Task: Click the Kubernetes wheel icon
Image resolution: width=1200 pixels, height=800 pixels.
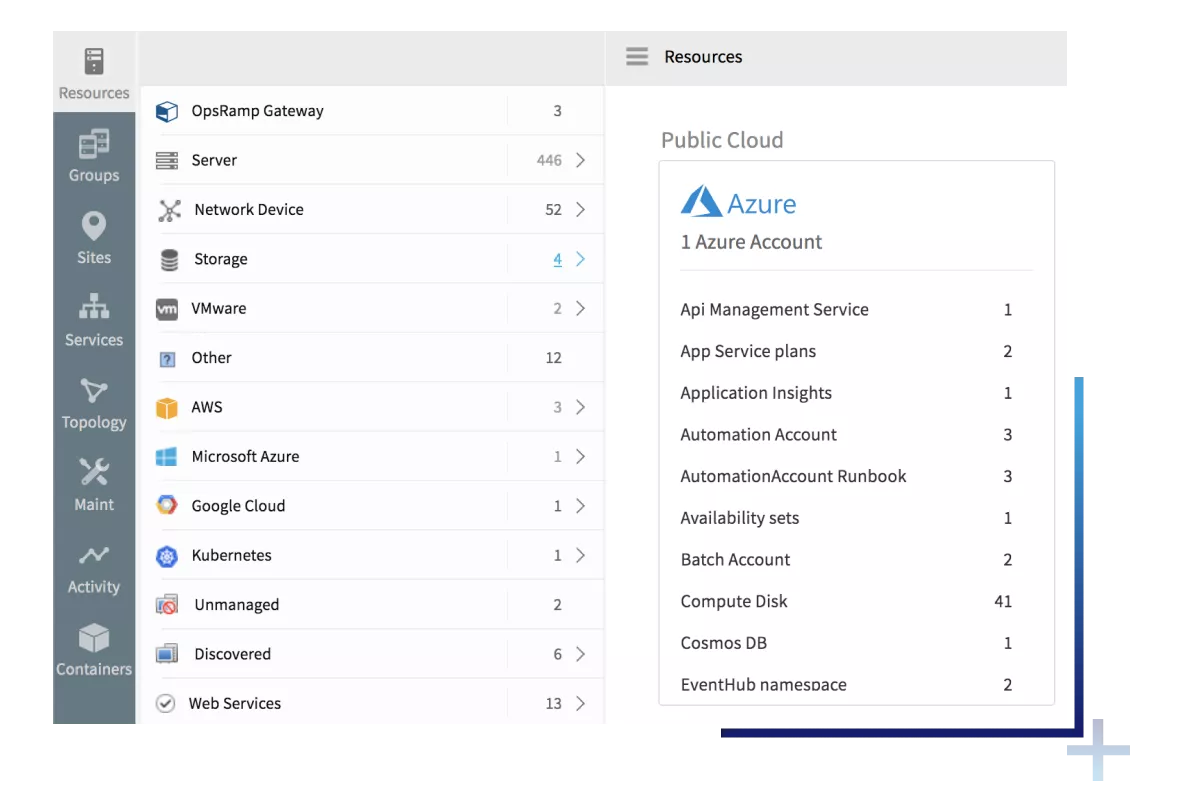Action: coord(167,556)
